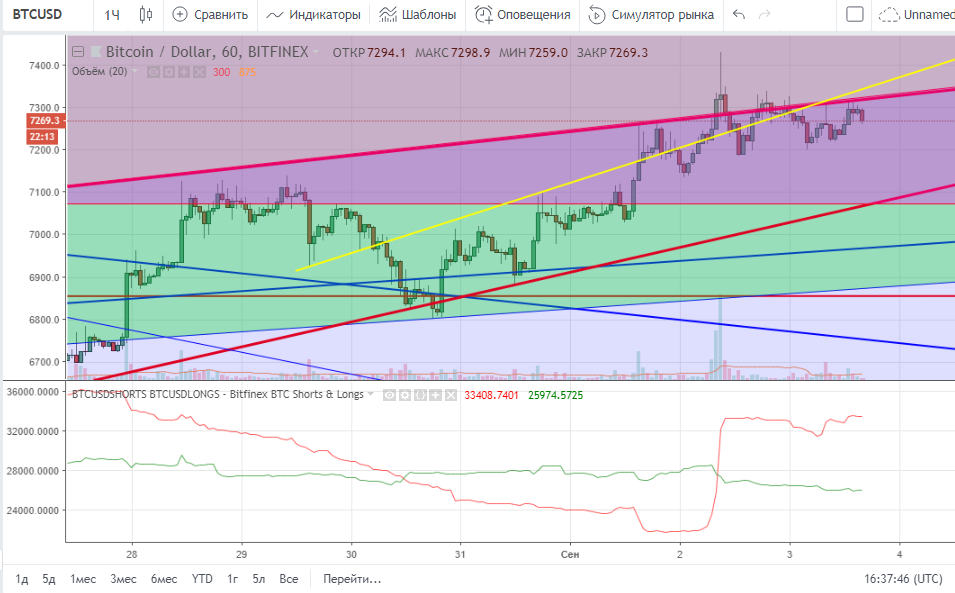Open the candlestick chart style selector
Image resolution: width=955 pixels, height=593 pixels.
pyautogui.click(x=147, y=15)
